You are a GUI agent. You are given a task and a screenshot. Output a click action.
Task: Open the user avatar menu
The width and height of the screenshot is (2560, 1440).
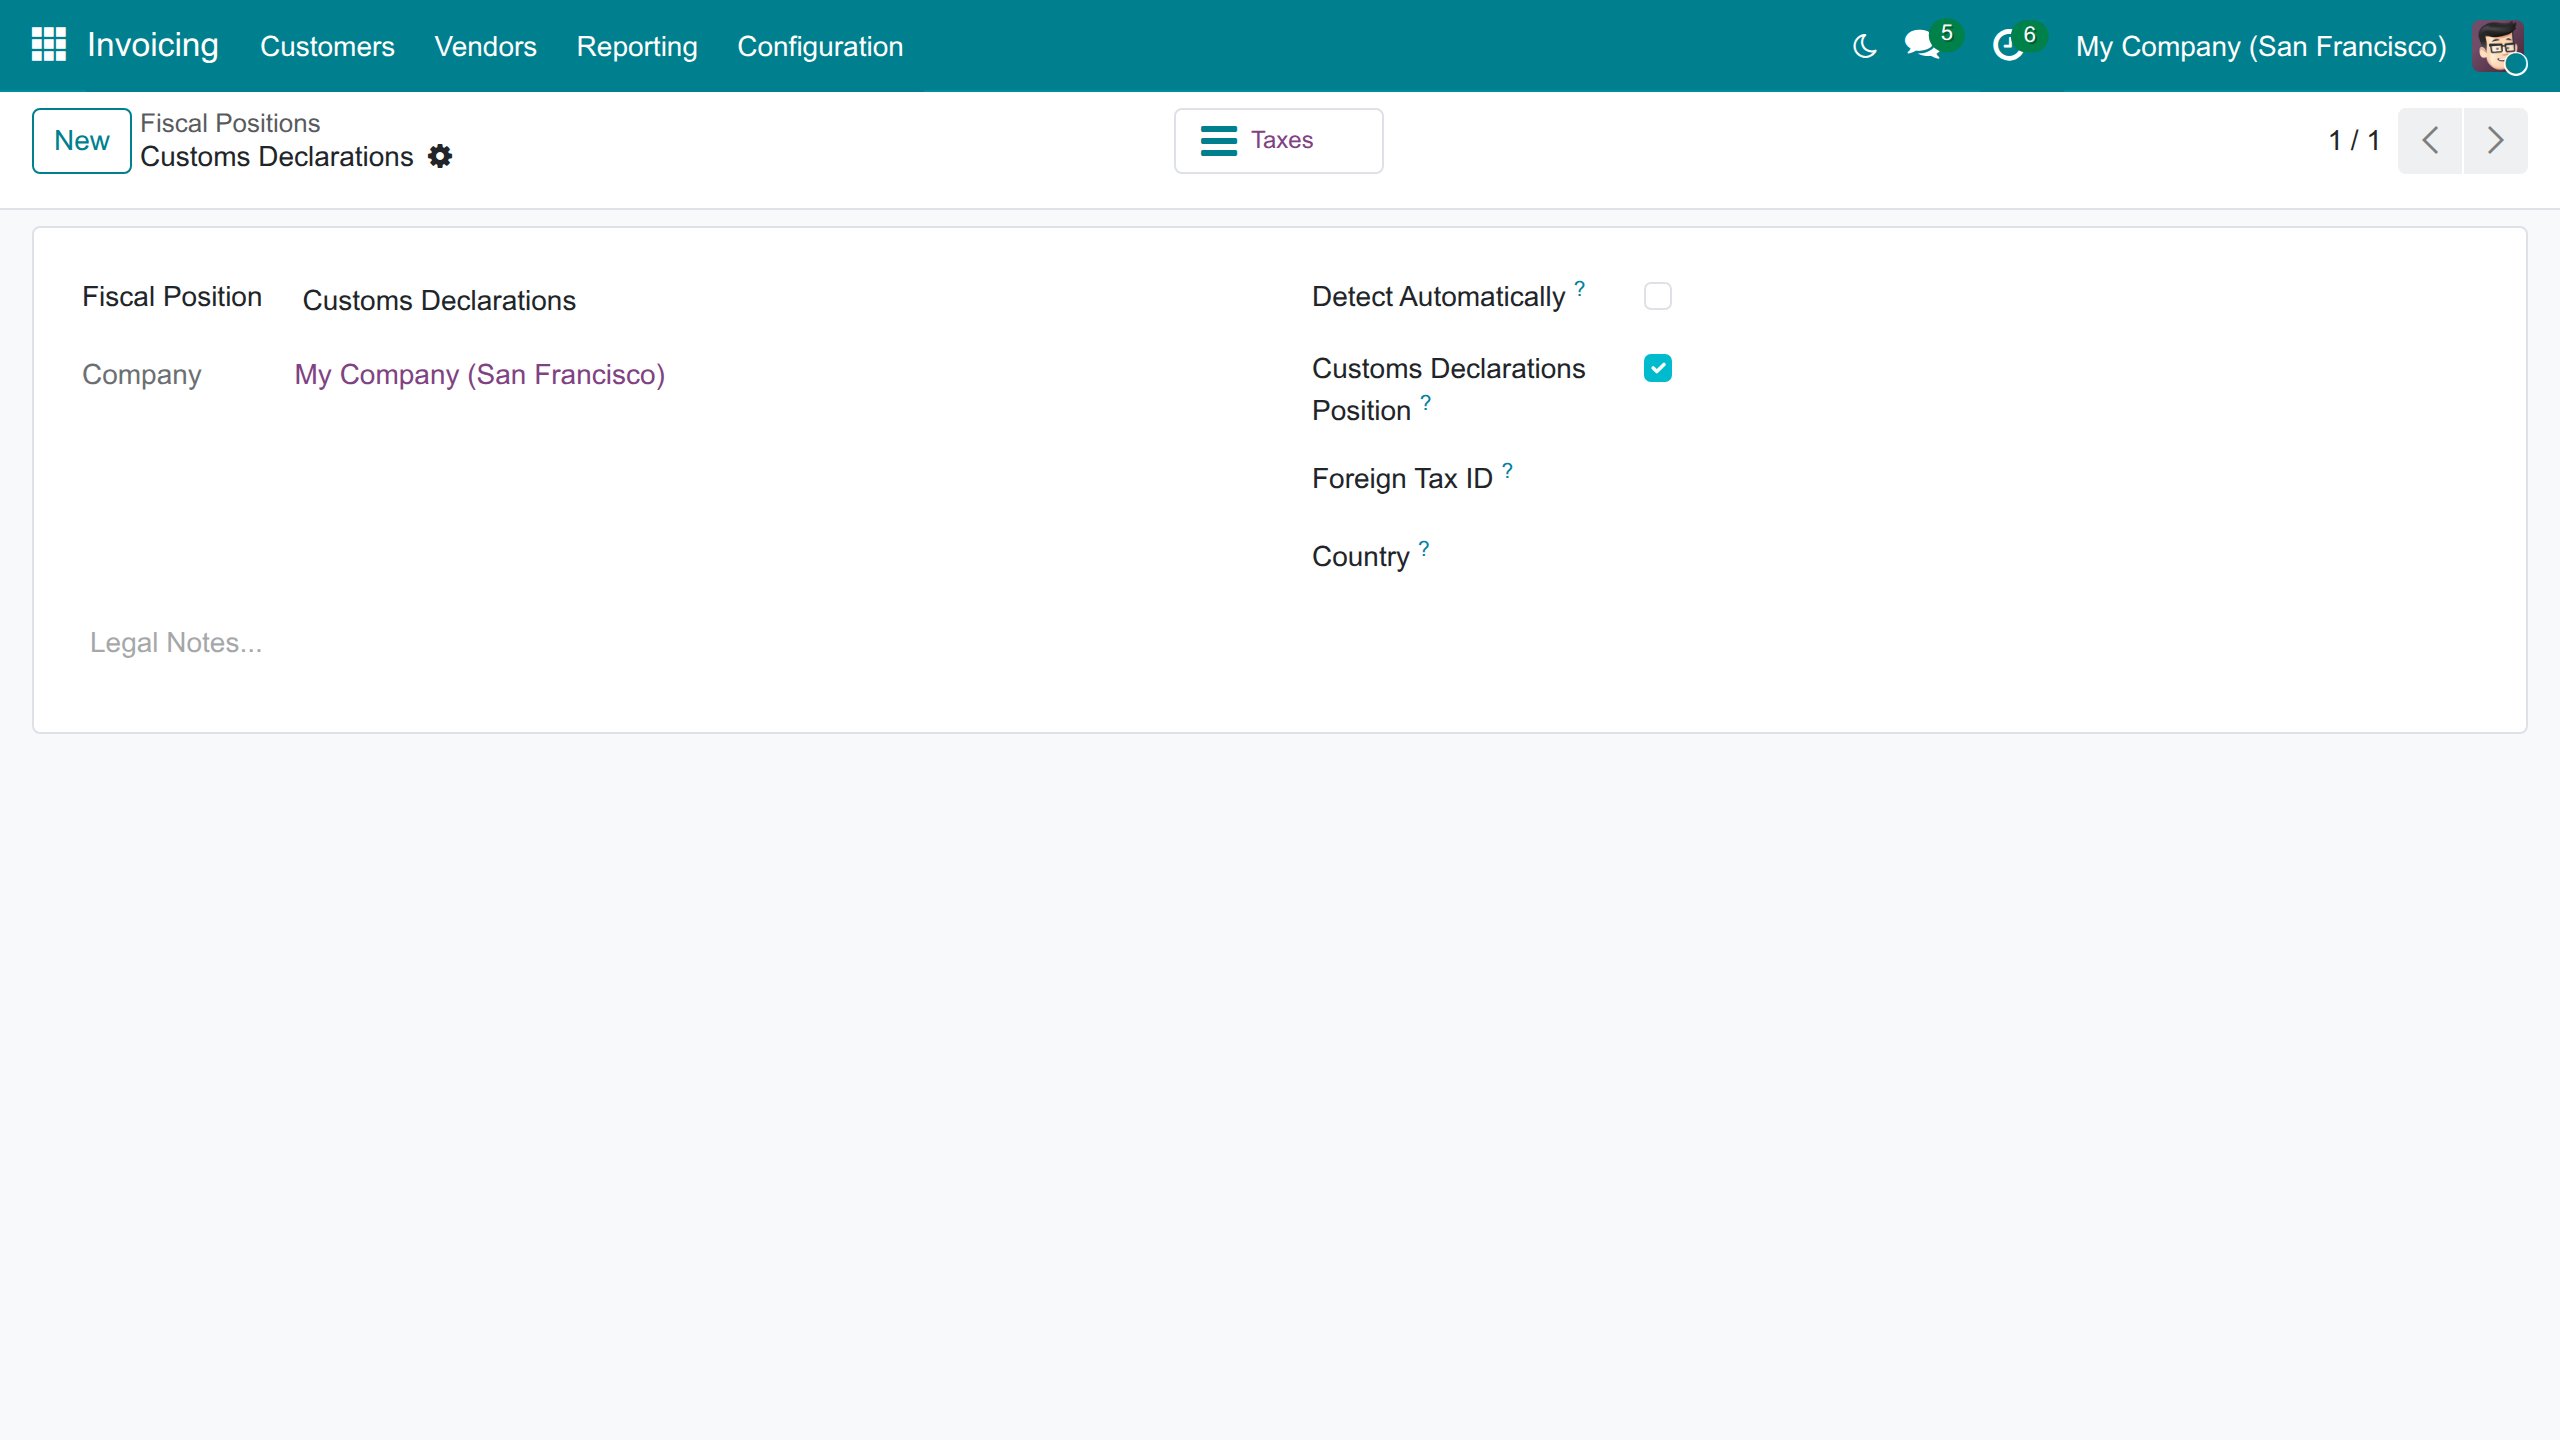2498,46
